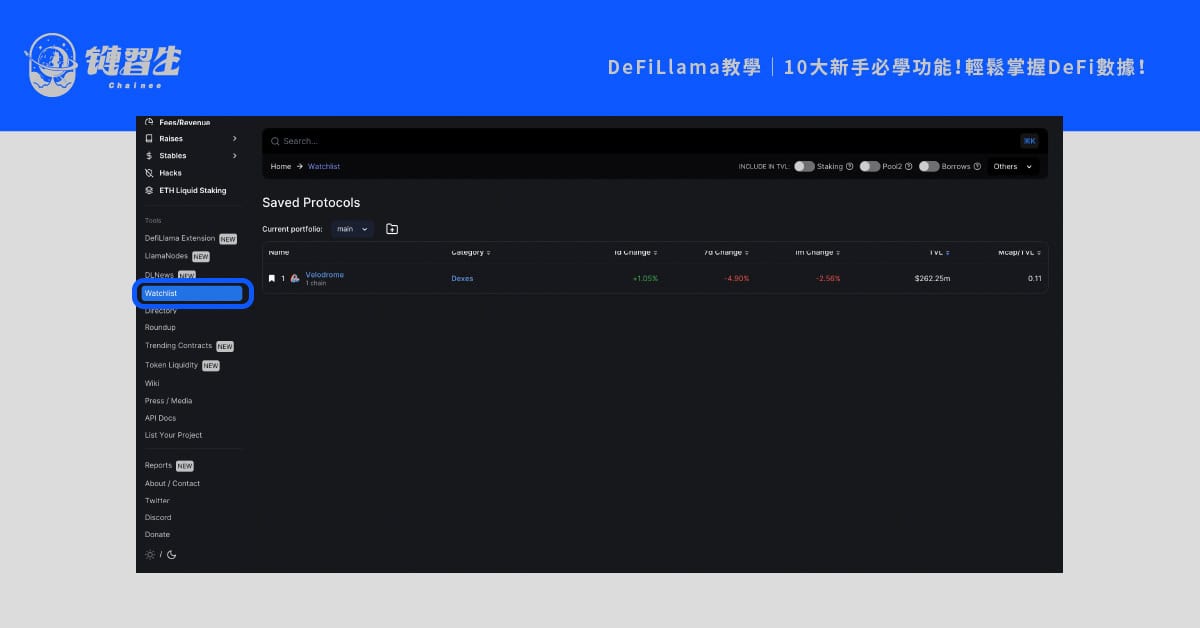Select Watchlist in the sidebar
Viewport: 1200px width, 628px height.
[x=193, y=294]
